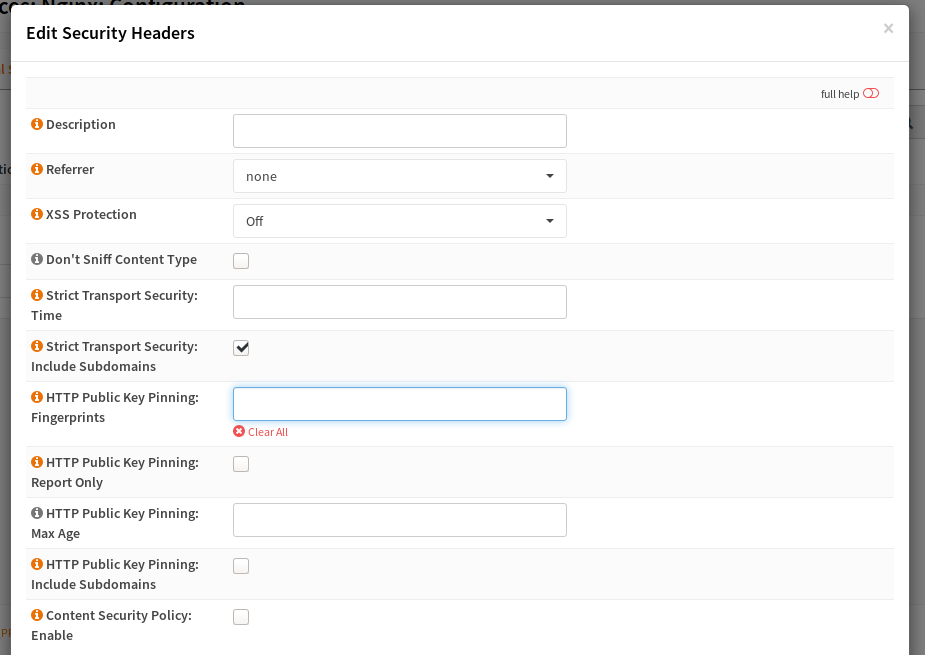
Task: Click the Content Security Policy: Enable info icon
Action: pyautogui.click(x=37, y=615)
